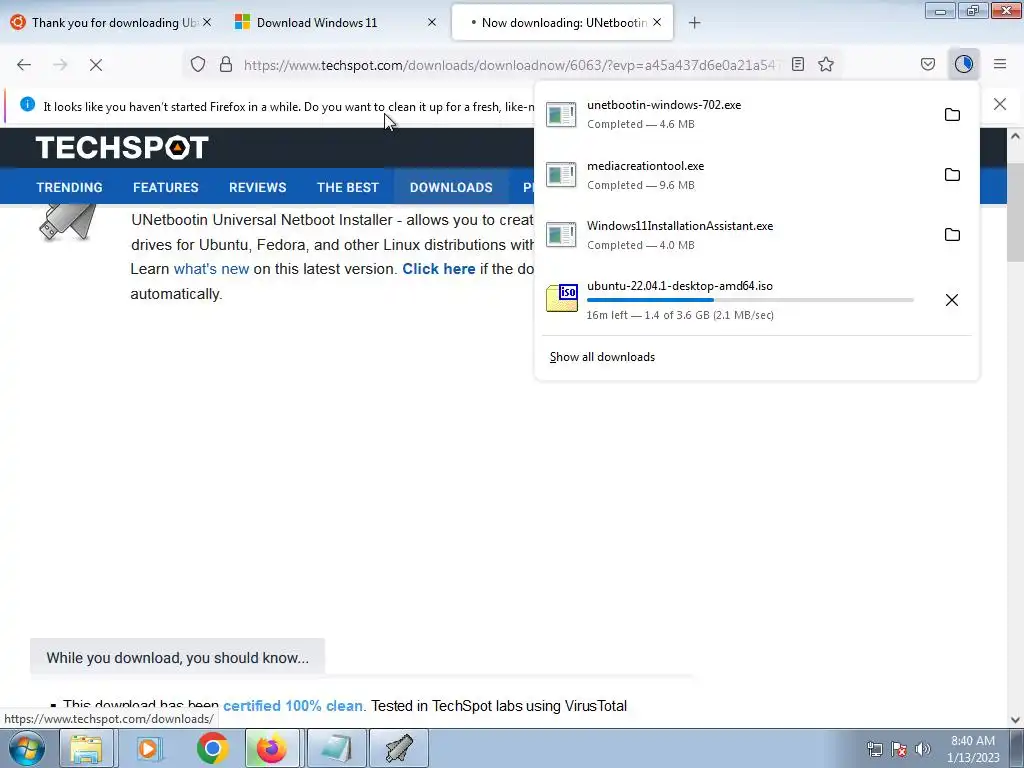Viewport: 1024px width, 768px height.
Task: Close the Download Windows 11 tab
Action: pos(432,22)
